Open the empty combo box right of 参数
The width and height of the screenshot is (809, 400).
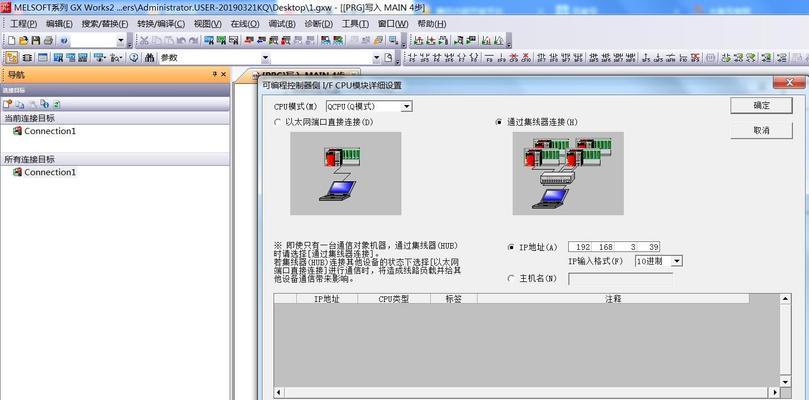click(376, 57)
